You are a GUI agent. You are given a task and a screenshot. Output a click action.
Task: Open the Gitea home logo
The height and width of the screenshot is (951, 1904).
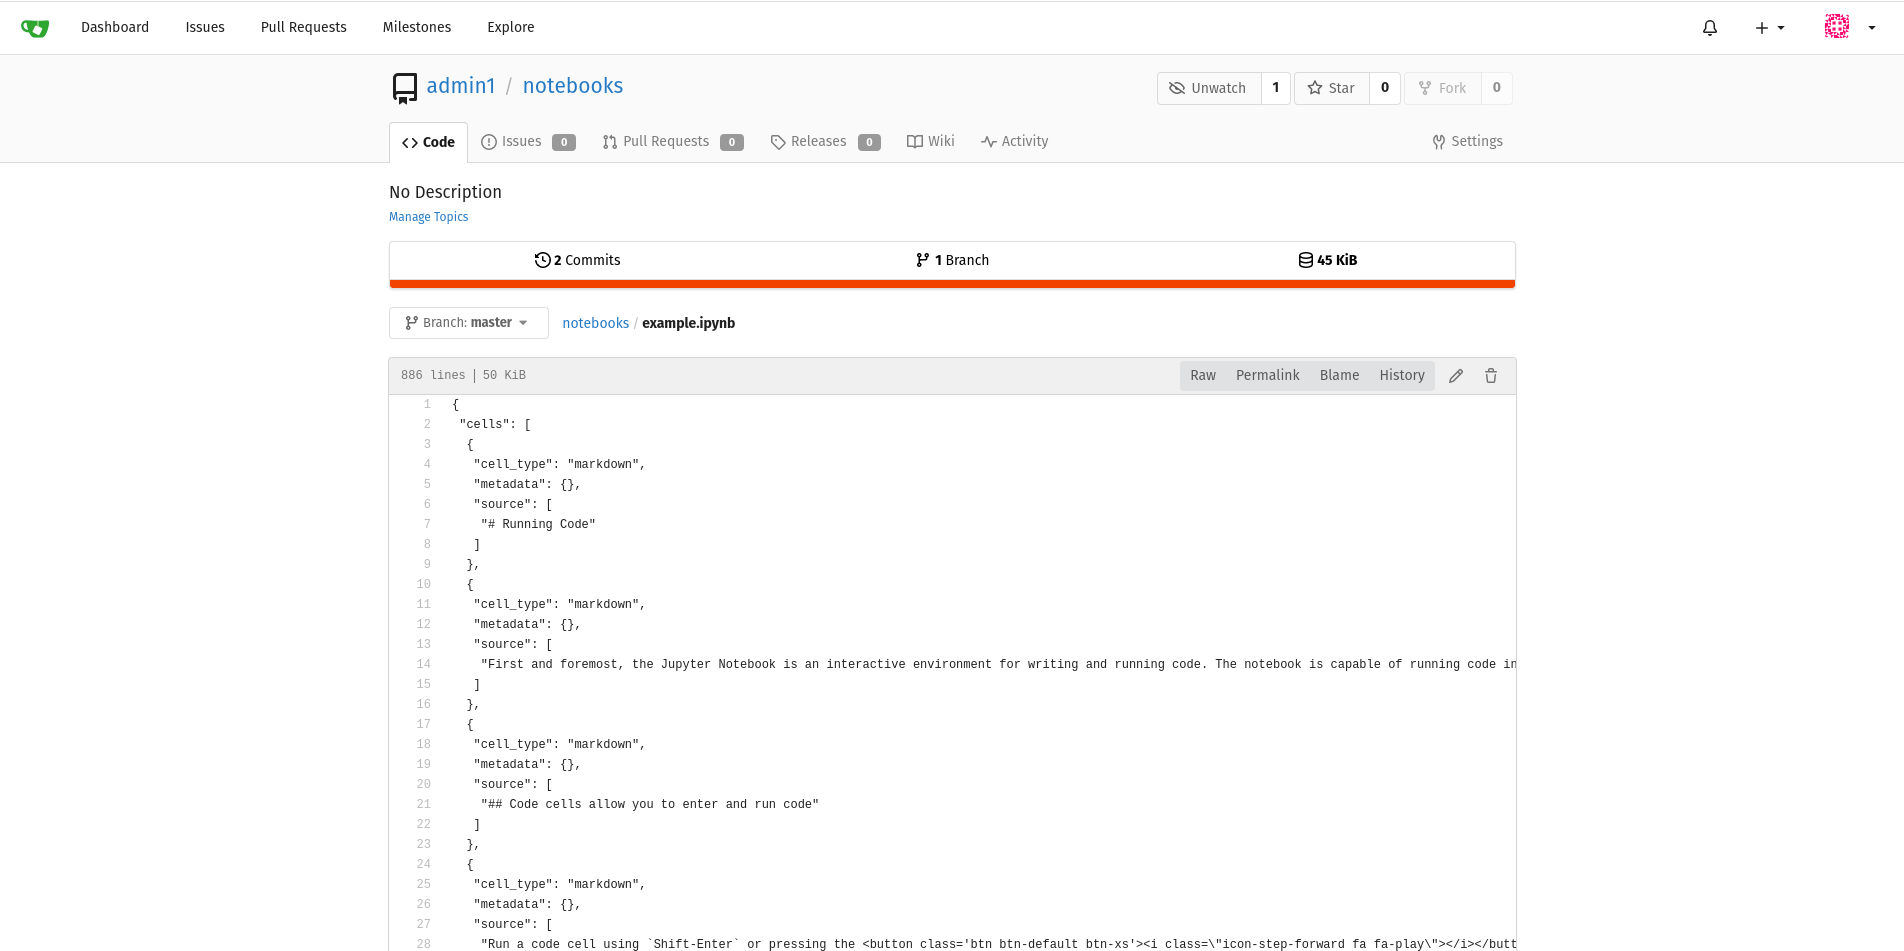coord(35,28)
